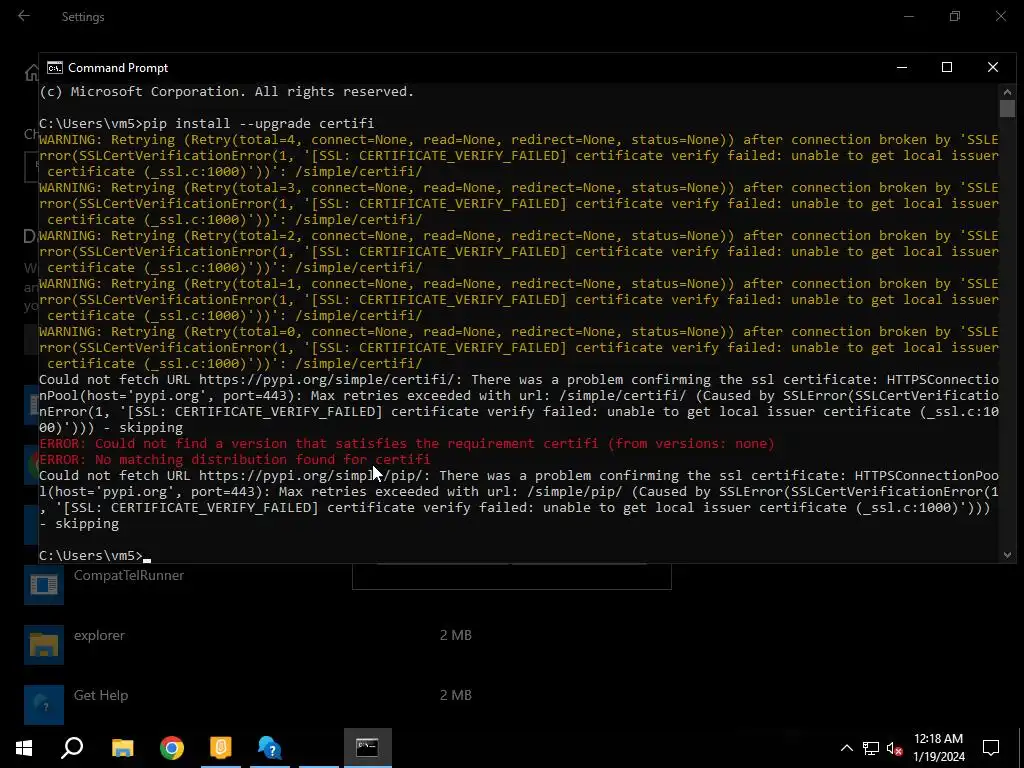Go back in the Settings window
Image resolution: width=1024 pixels, height=768 pixels.
(x=24, y=16)
